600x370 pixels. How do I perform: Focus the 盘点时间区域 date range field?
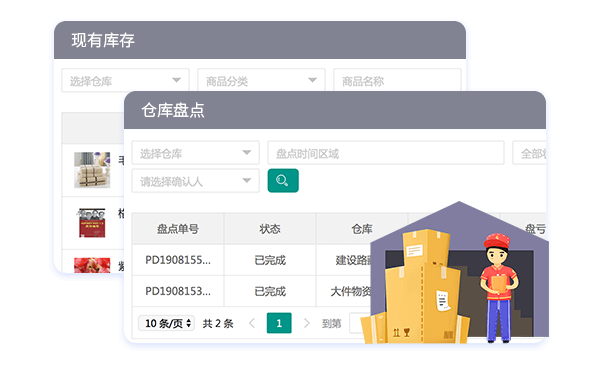click(x=386, y=153)
